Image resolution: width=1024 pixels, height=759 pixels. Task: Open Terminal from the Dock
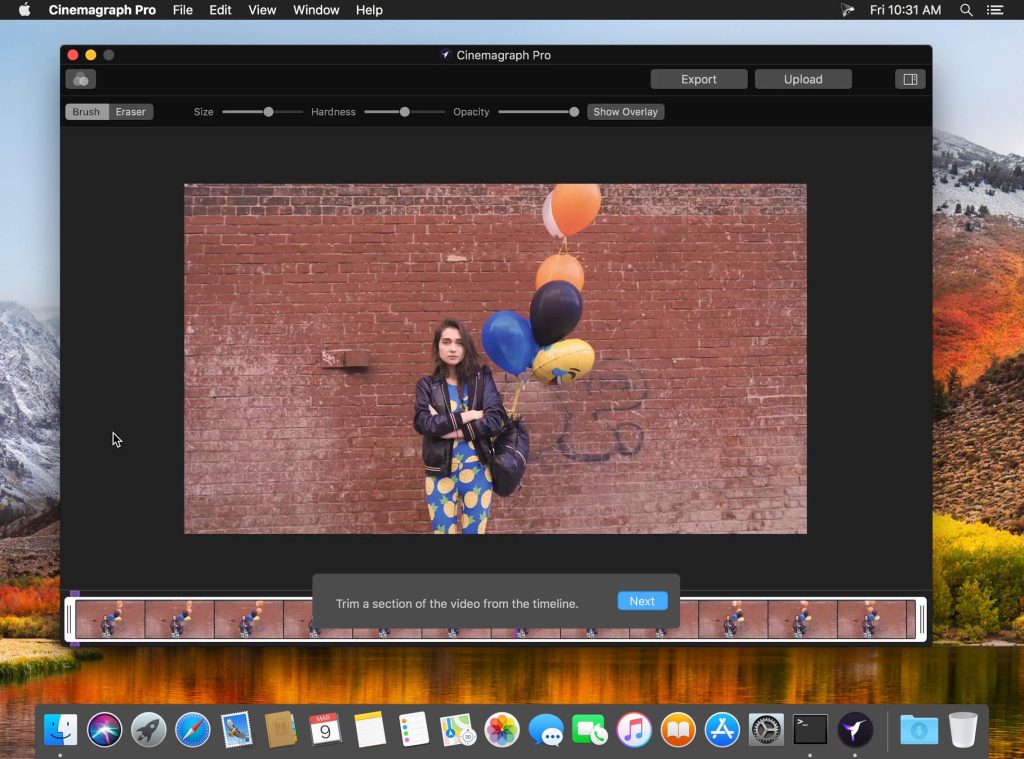[x=809, y=730]
